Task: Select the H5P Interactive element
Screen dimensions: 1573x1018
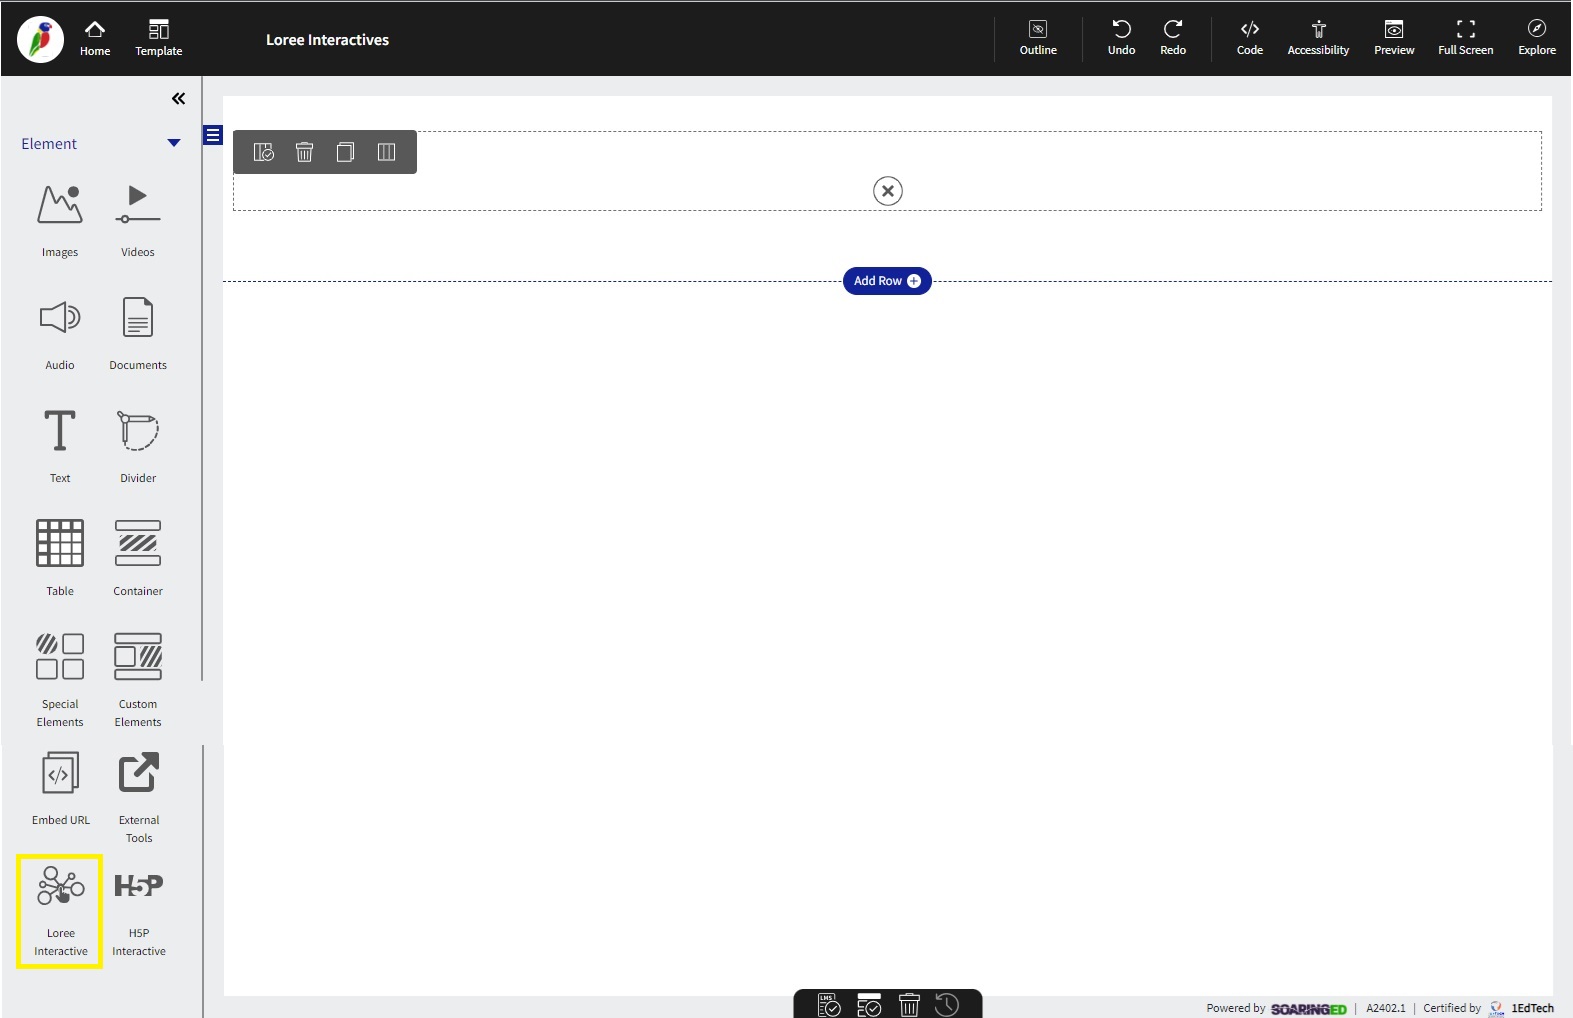Action: 139,913
